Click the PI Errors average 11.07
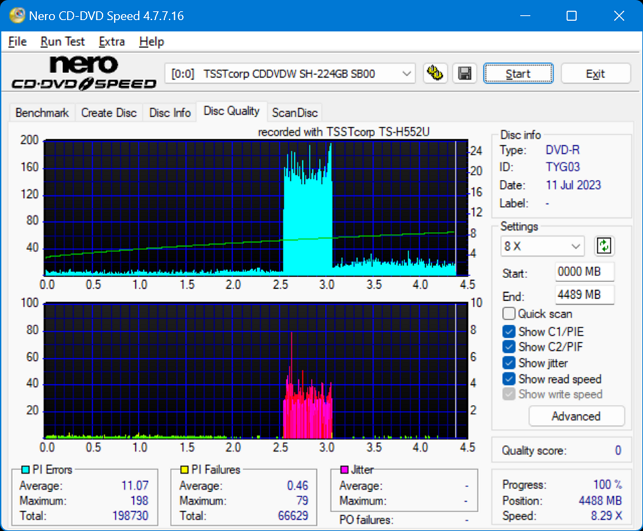Screen dimensions: 643x531 coord(135,485)
